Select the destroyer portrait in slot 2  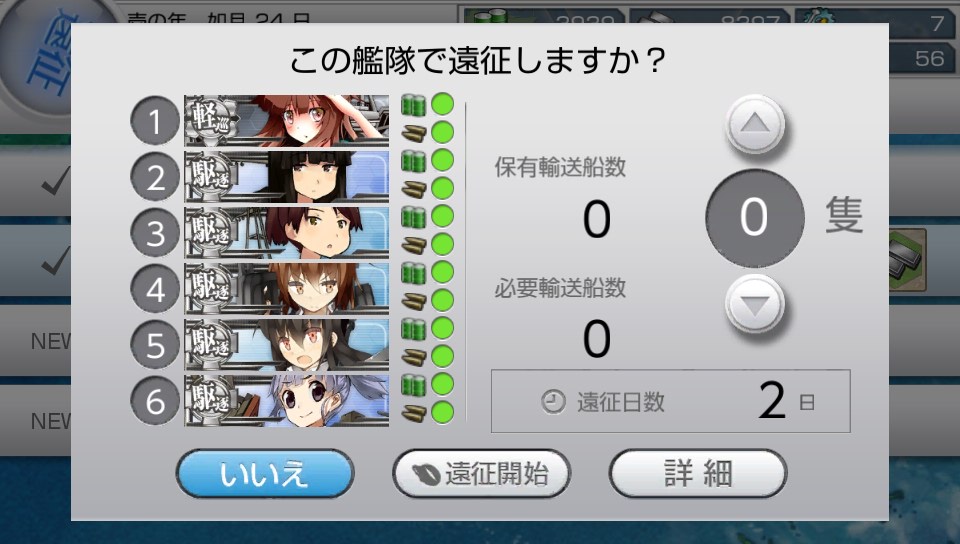[x=287, y=177]
